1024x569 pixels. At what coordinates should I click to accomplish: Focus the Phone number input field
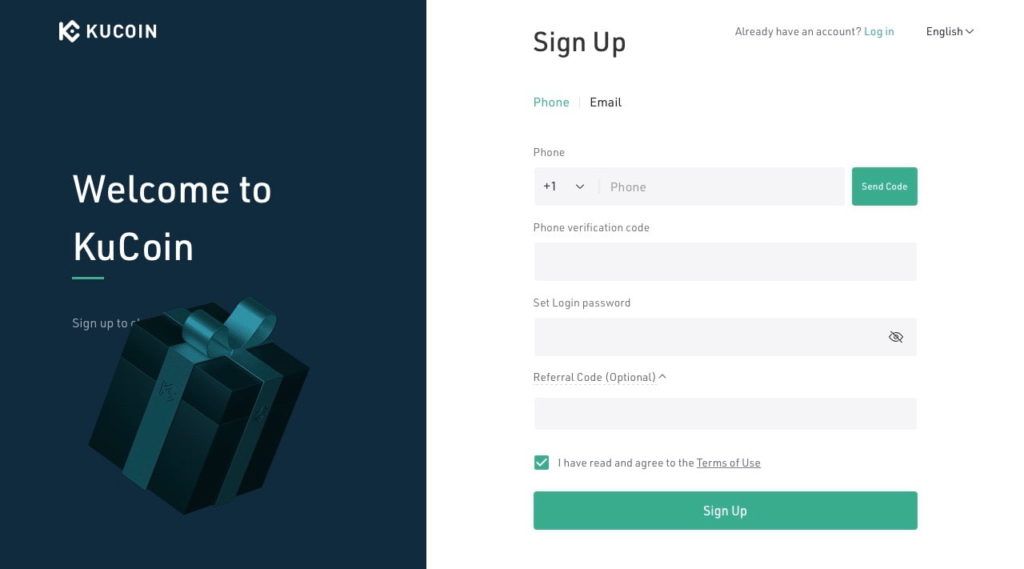click(x=724, y=187)
